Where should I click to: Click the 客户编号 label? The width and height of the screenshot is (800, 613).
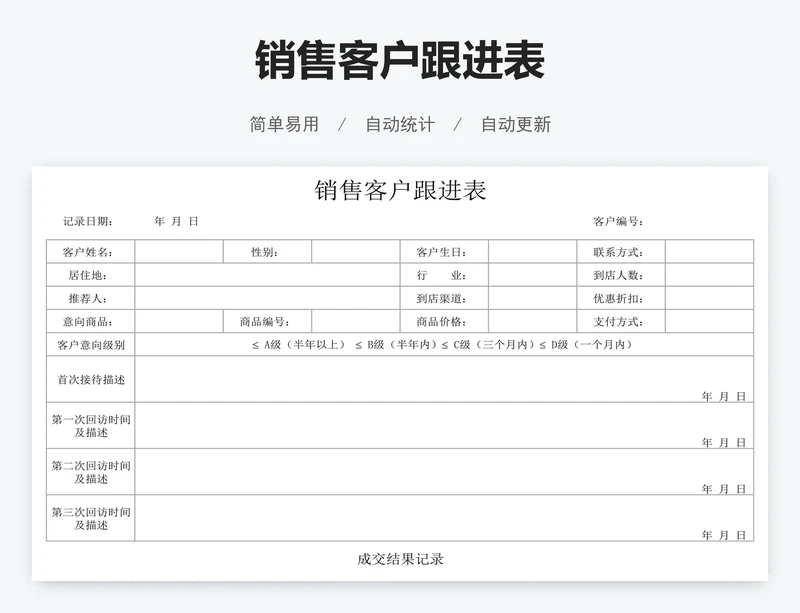tap(618, 221)
